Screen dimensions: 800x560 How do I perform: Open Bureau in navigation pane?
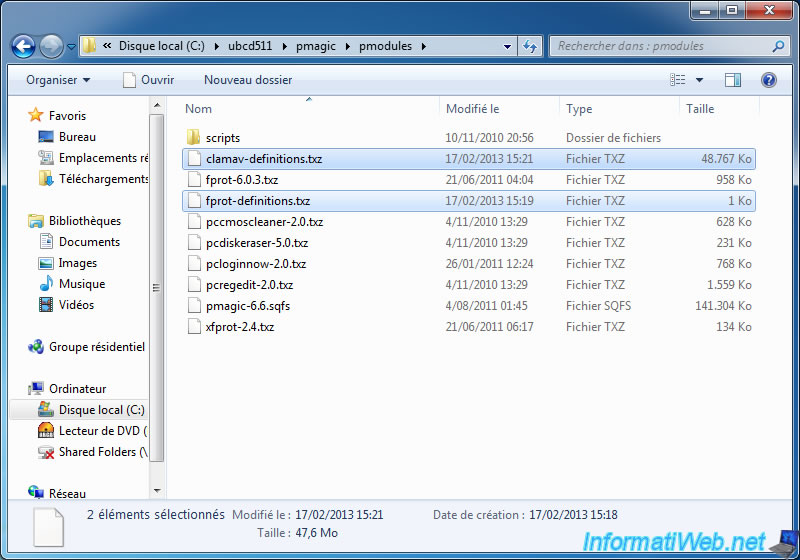77,137
